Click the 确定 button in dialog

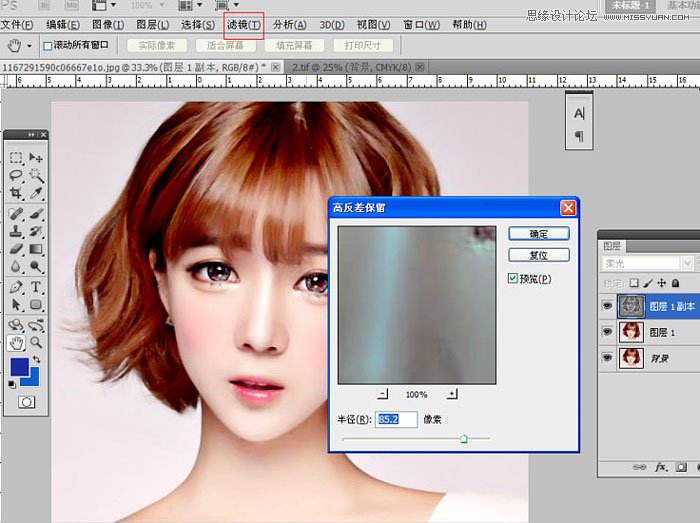[538, 233]
